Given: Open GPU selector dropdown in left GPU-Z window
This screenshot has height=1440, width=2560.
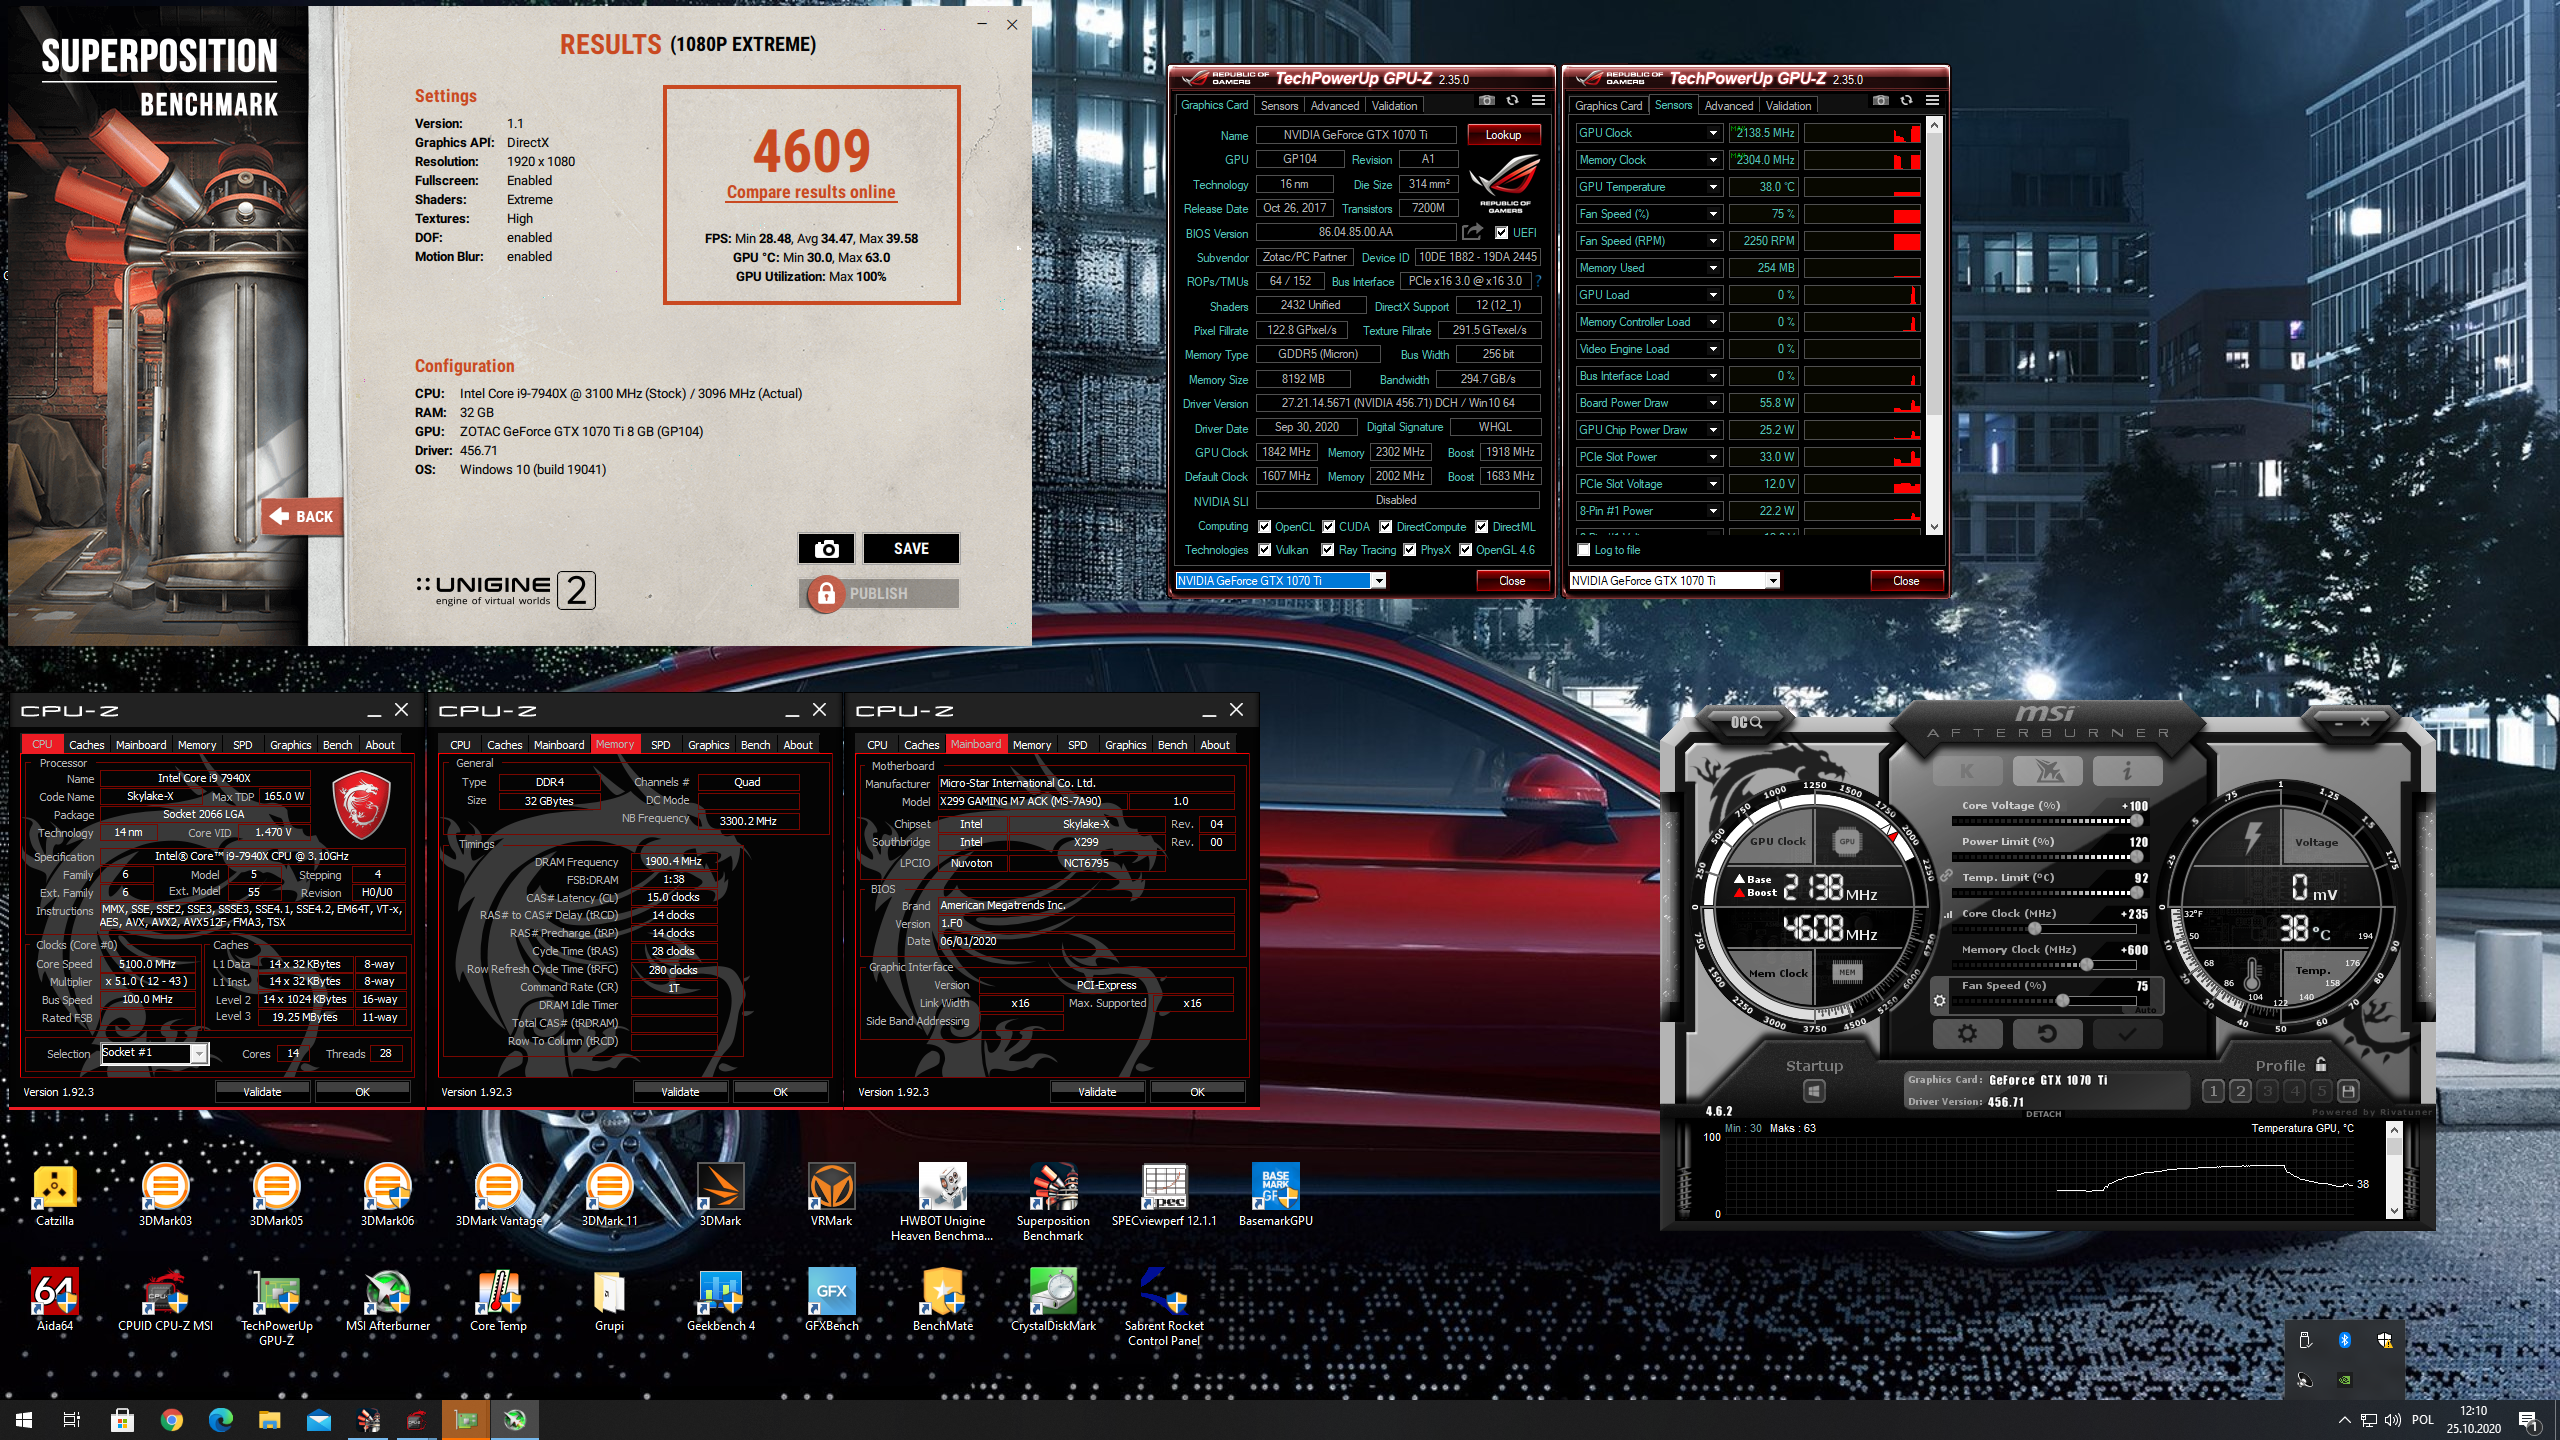Looking at the screenshot, I should pyautogui.click(x=1378, y=581).
